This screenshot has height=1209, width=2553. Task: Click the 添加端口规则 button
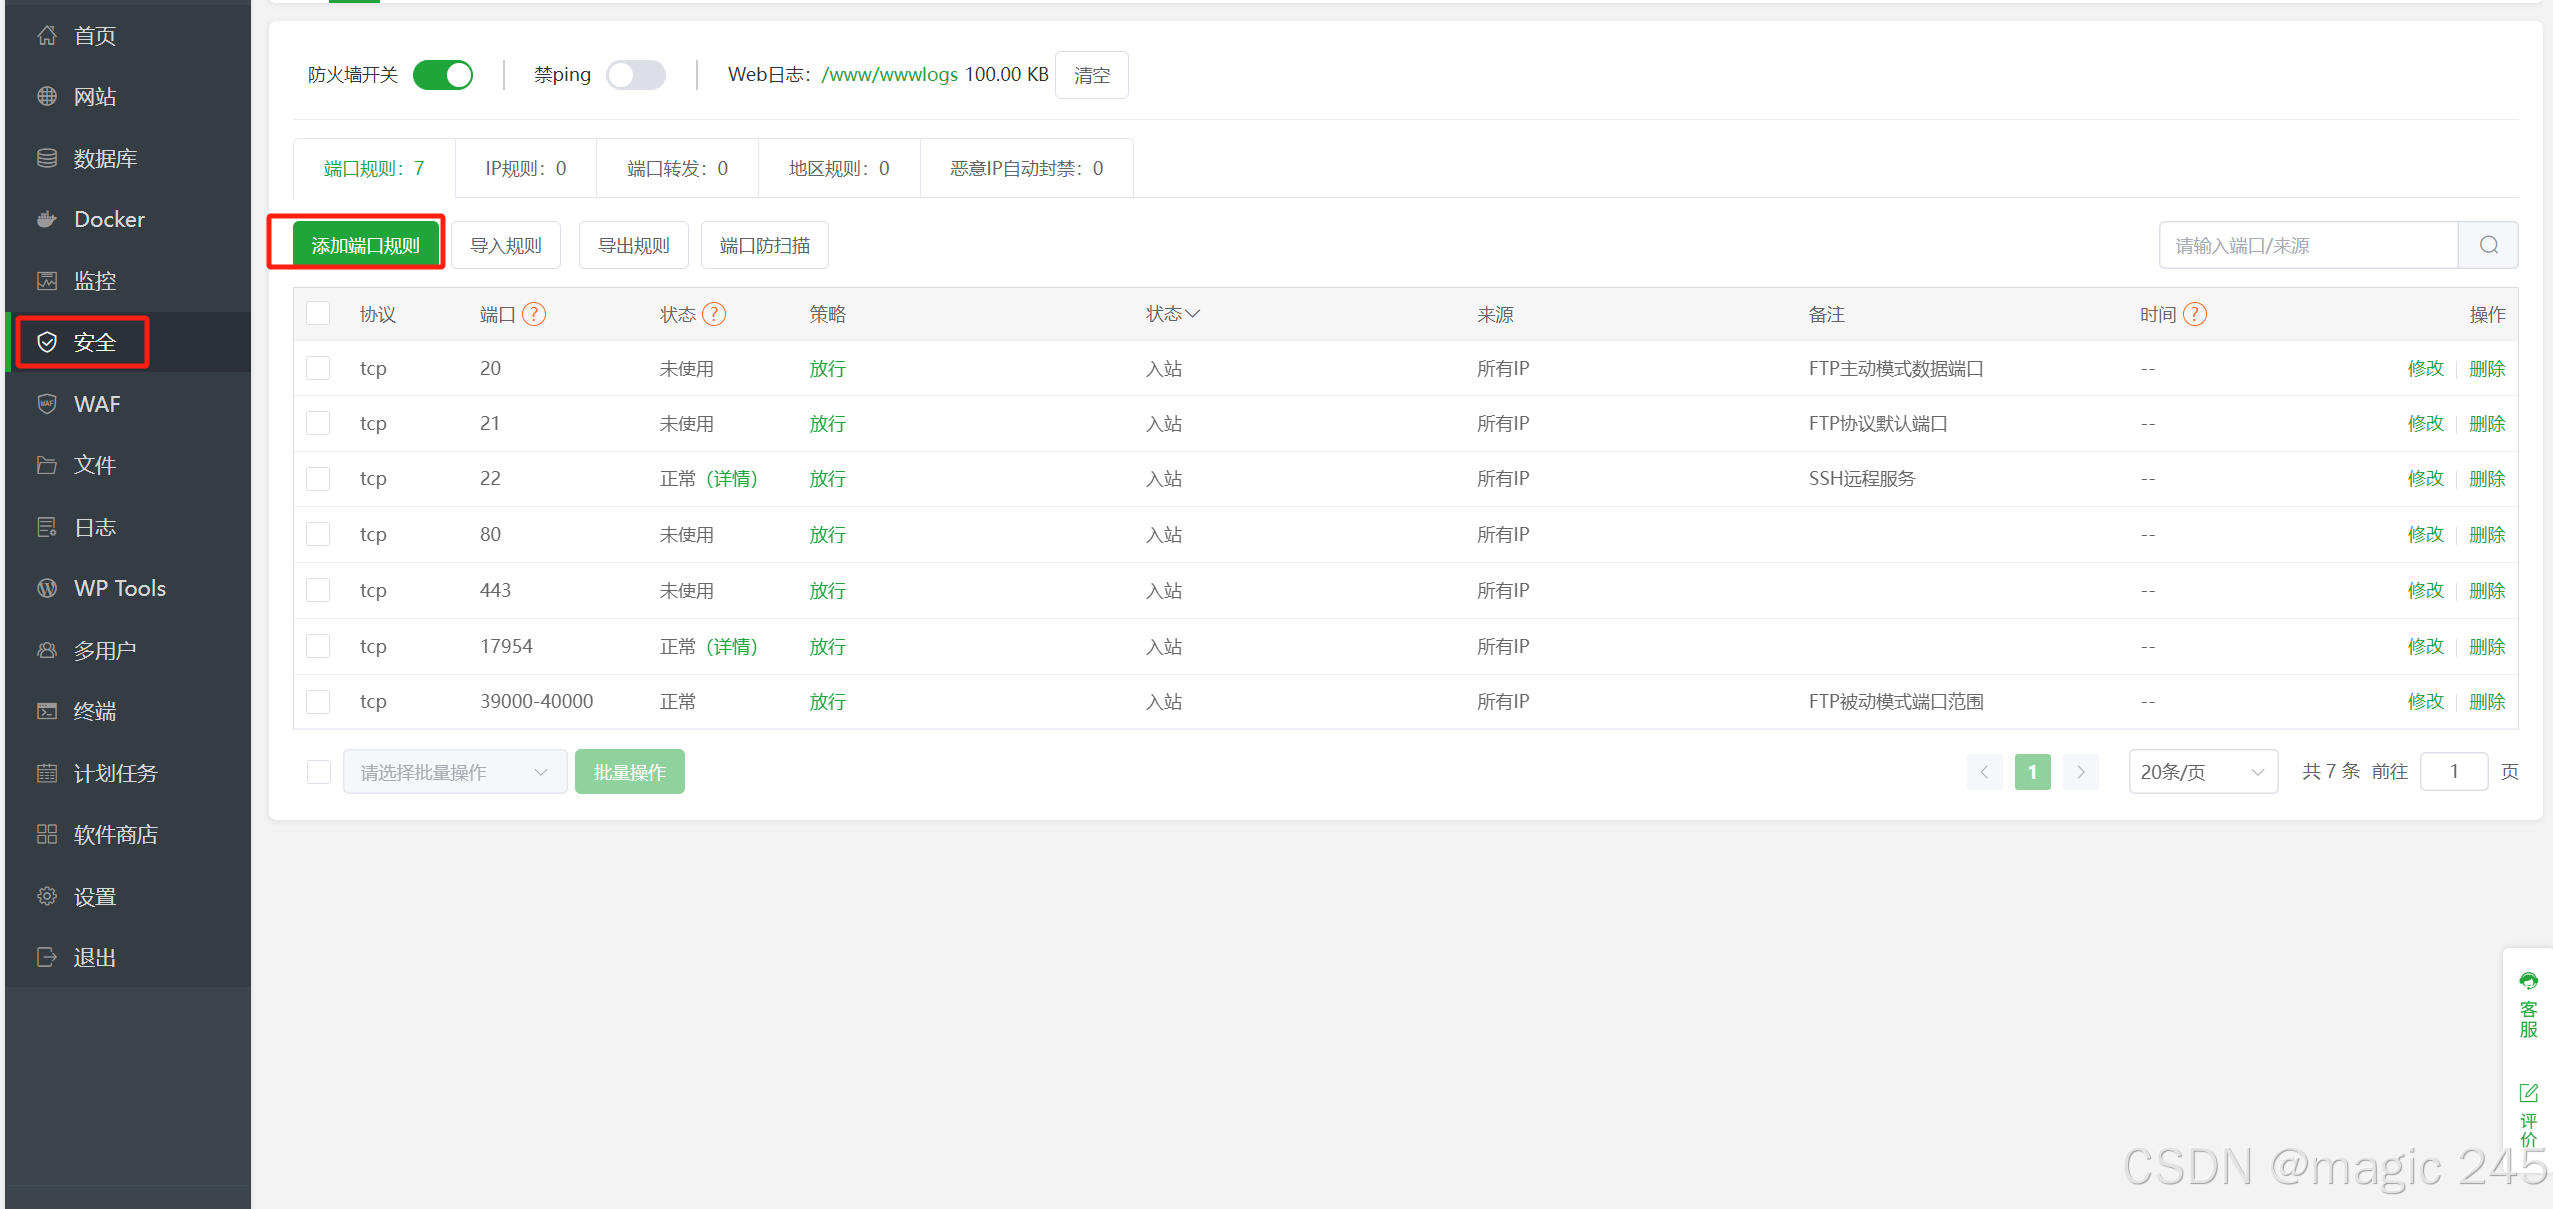366,245
